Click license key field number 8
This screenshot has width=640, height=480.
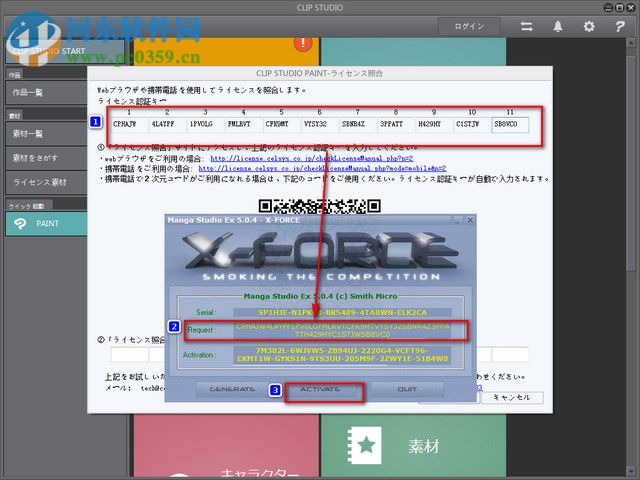click(x=396, y=124)
